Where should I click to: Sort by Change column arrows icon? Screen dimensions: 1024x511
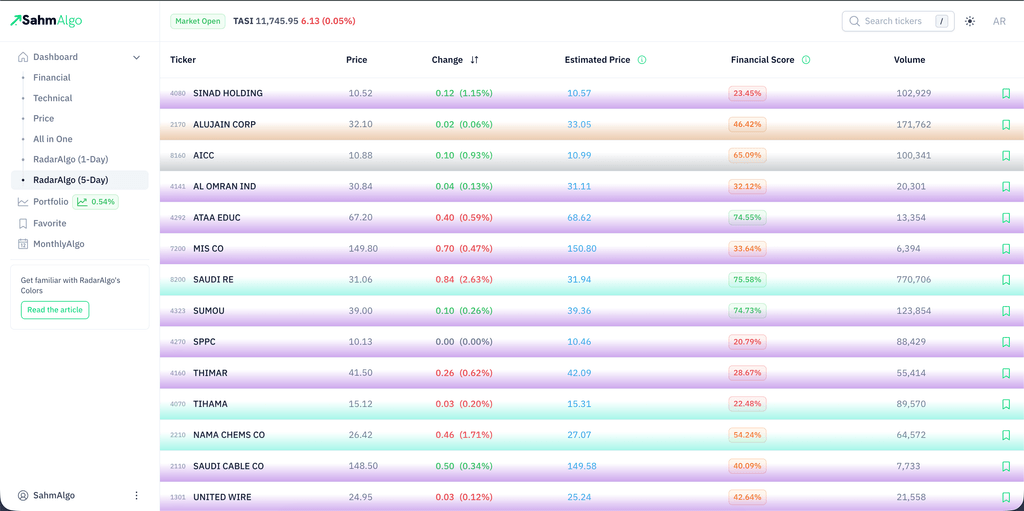(x=474, y=60)
